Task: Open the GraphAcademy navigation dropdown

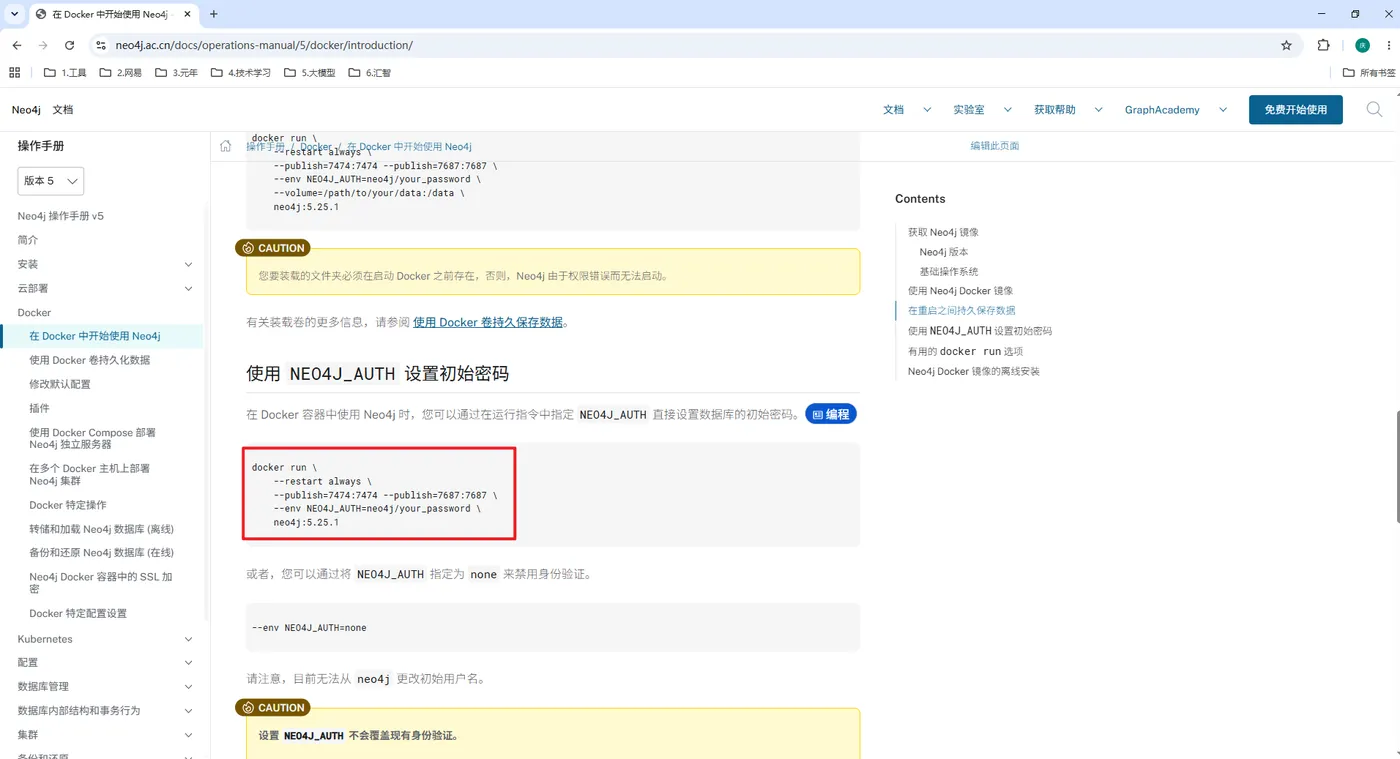Action: pos(1175,110)
